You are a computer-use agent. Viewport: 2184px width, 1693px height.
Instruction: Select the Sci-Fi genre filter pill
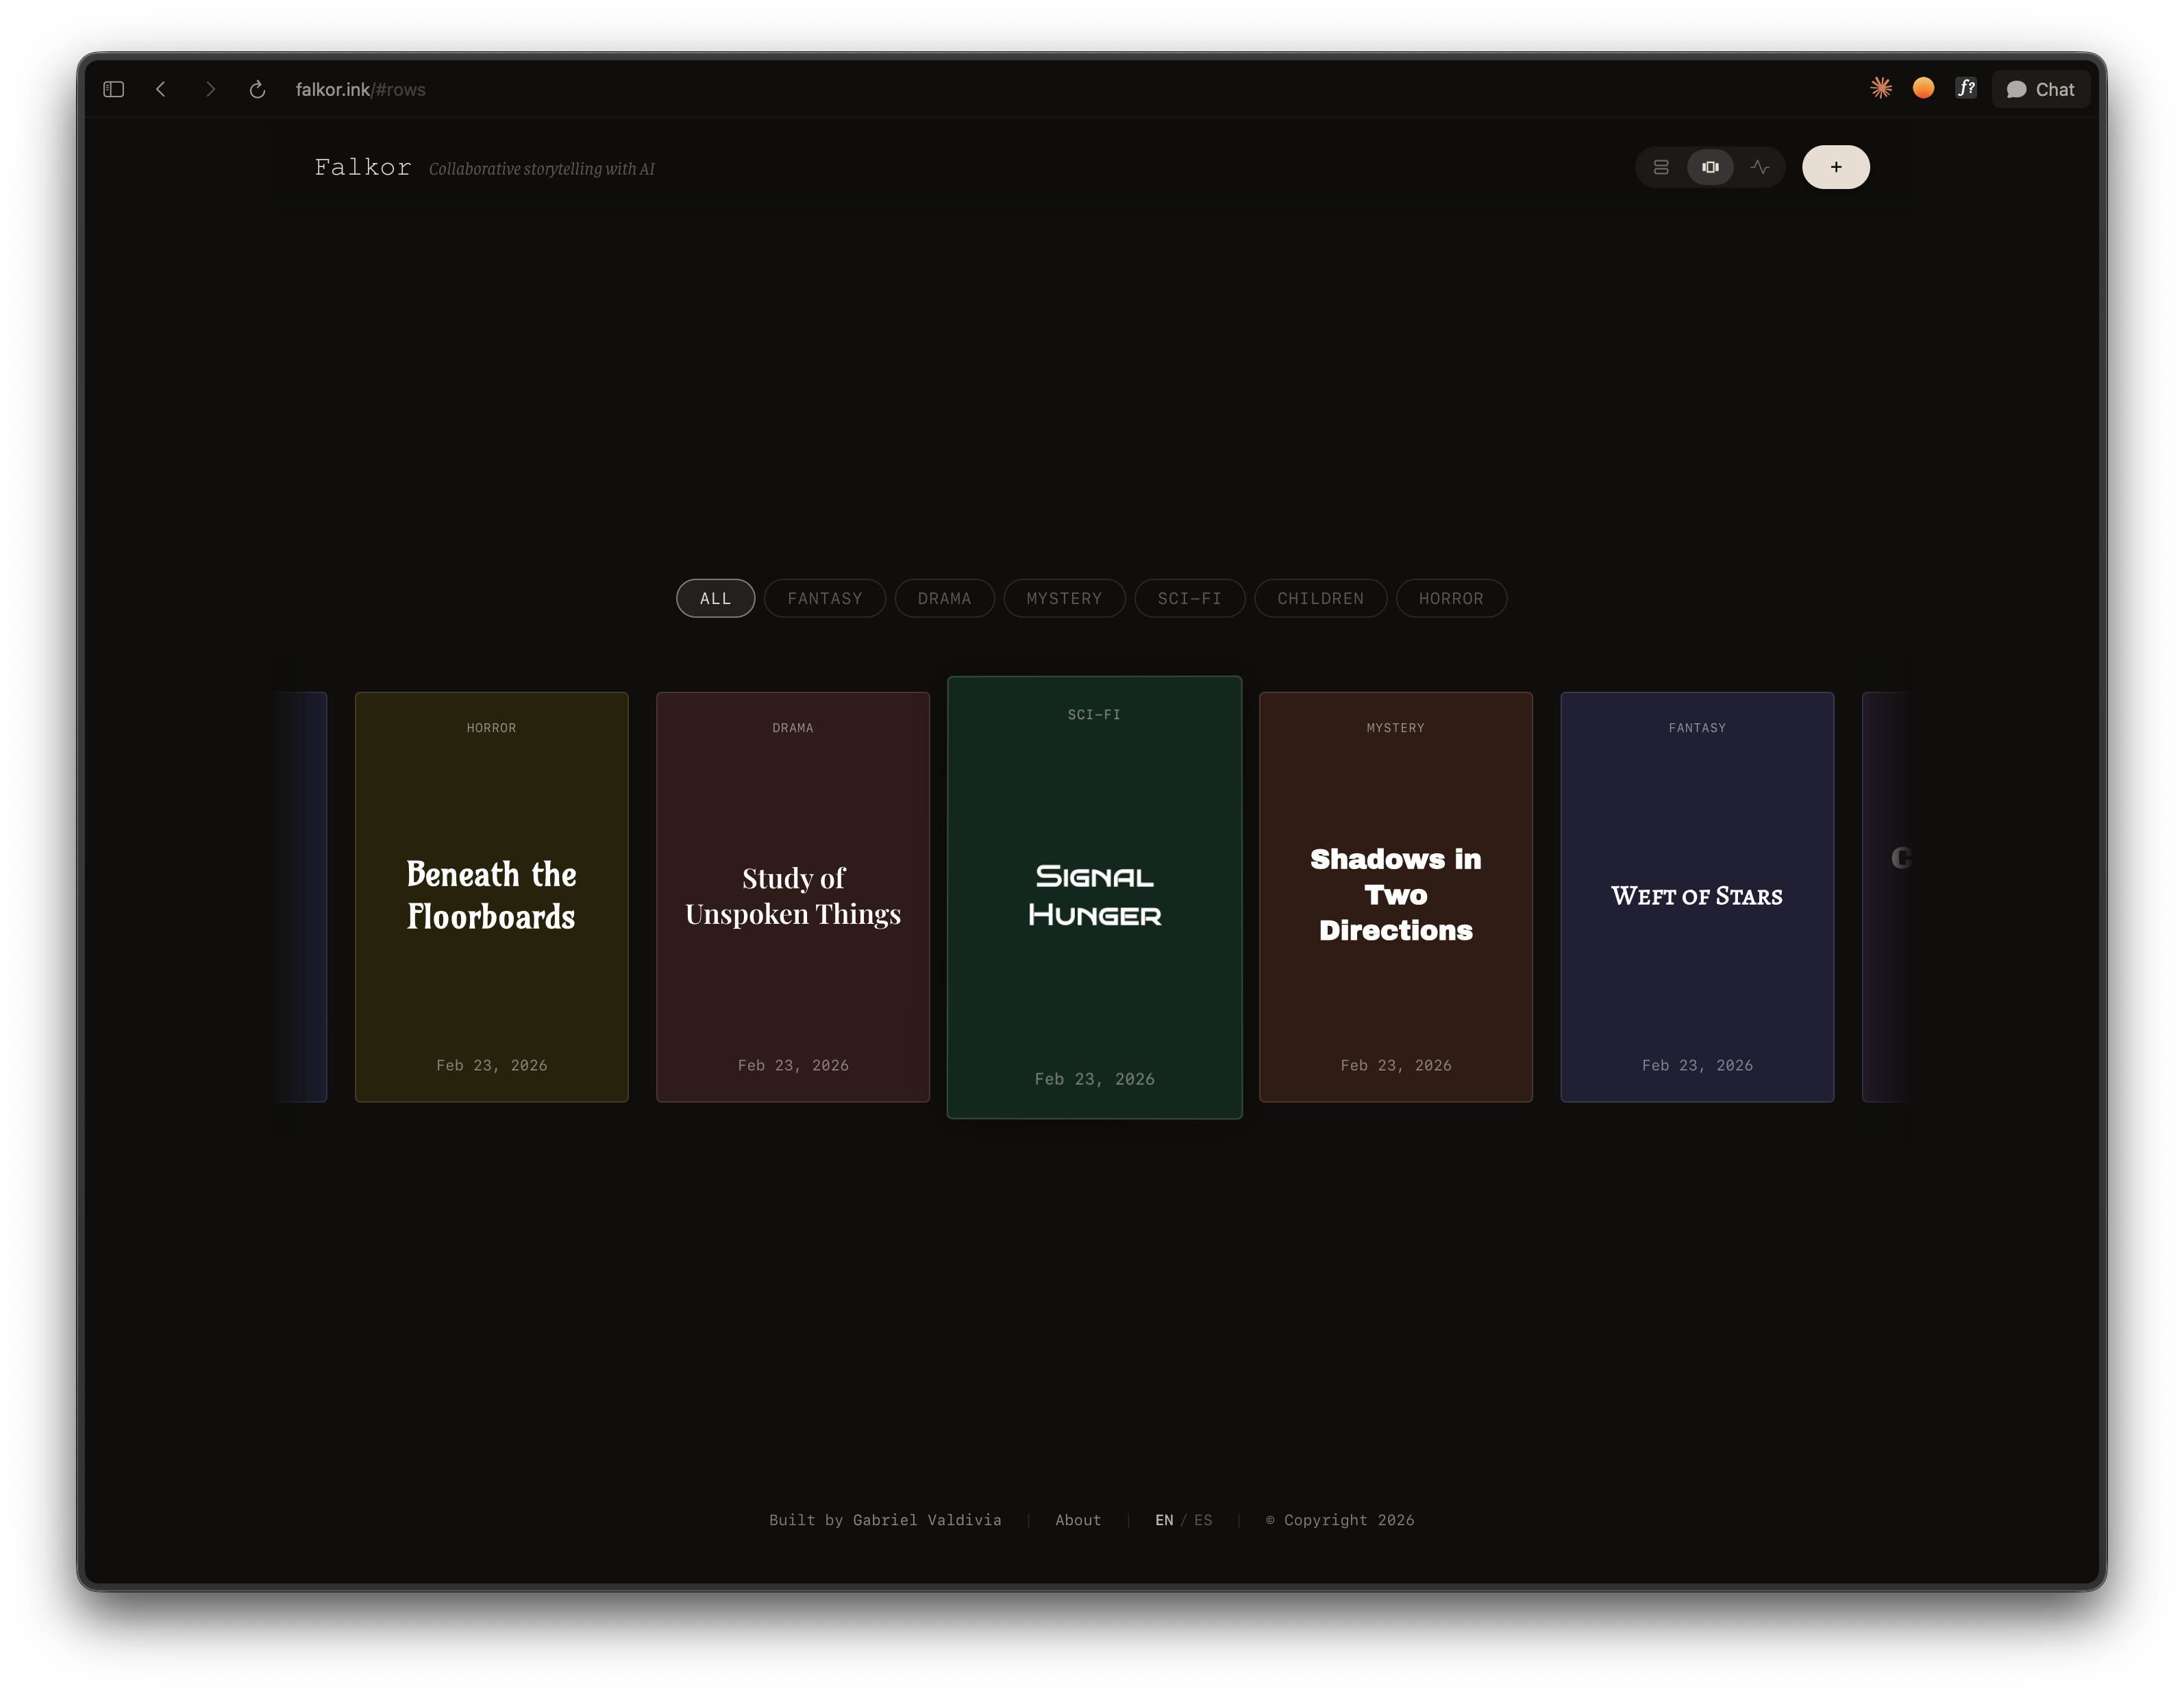coord(1189,598)
